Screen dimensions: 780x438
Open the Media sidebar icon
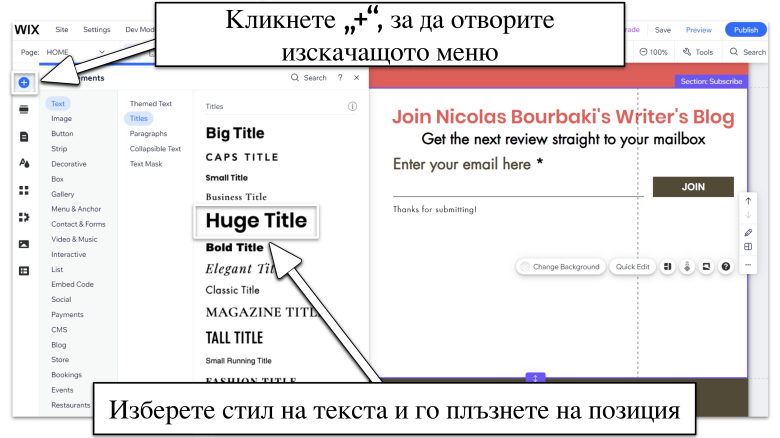[24, 244]
